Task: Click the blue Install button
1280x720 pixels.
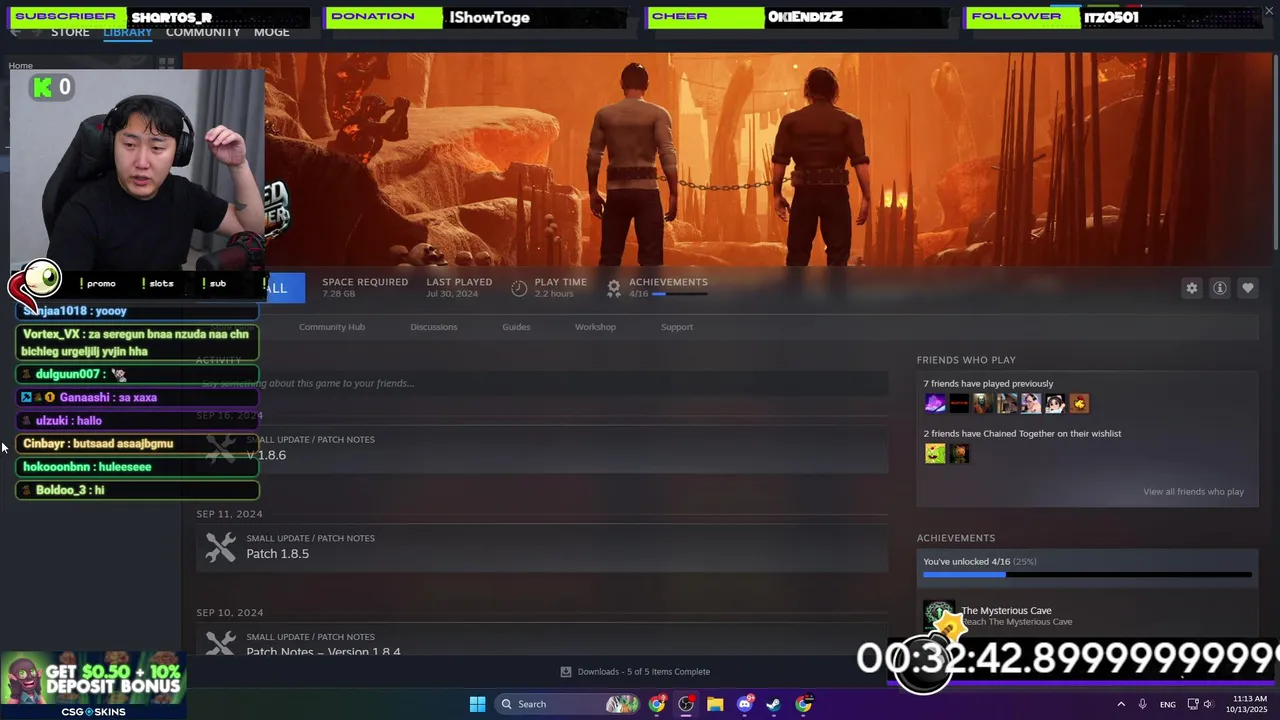Action: 285,288
